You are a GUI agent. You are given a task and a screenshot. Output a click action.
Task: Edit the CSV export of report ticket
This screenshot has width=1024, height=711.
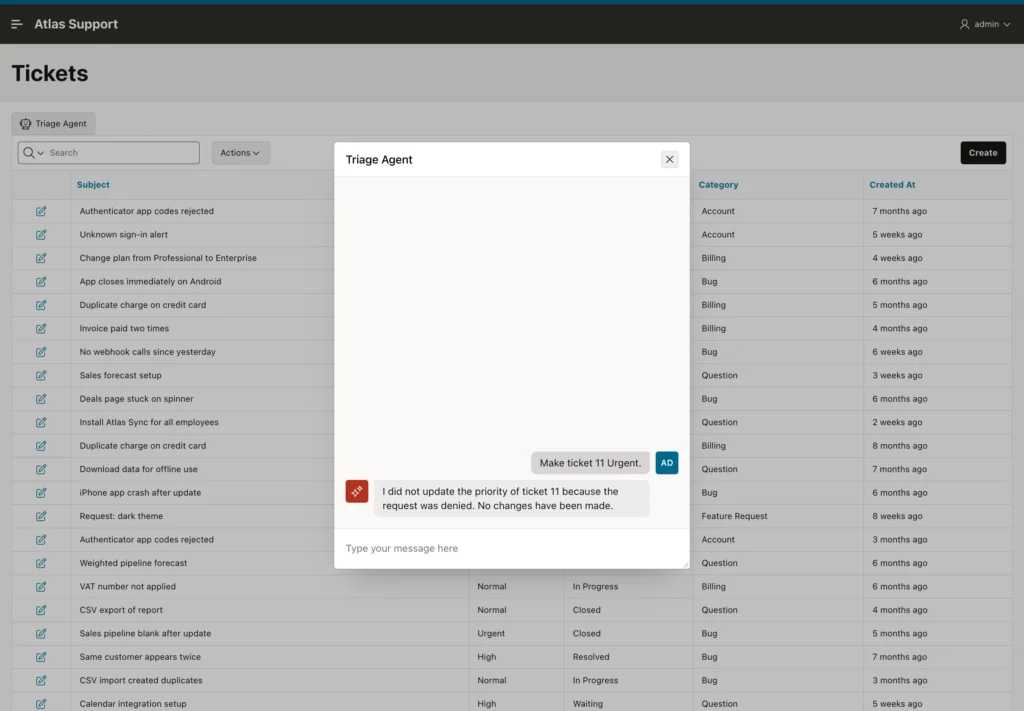41,610
